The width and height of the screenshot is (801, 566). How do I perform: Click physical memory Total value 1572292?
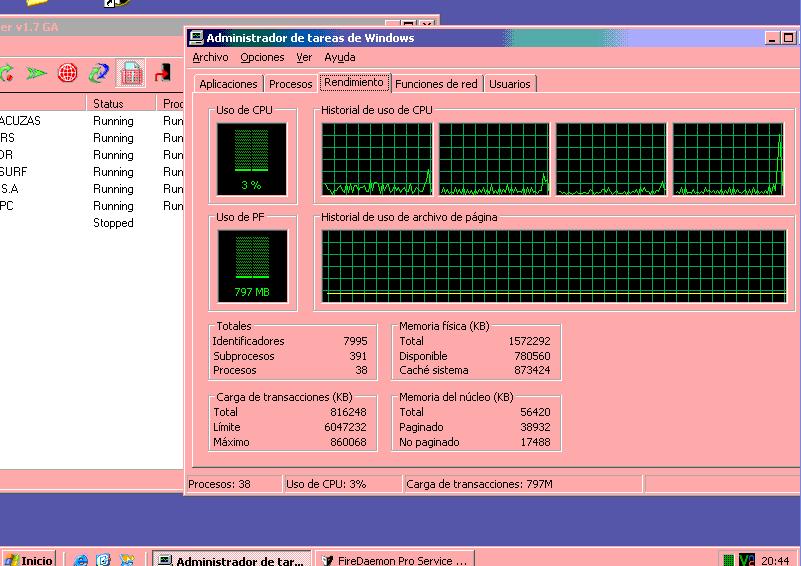tap(529, 341)
